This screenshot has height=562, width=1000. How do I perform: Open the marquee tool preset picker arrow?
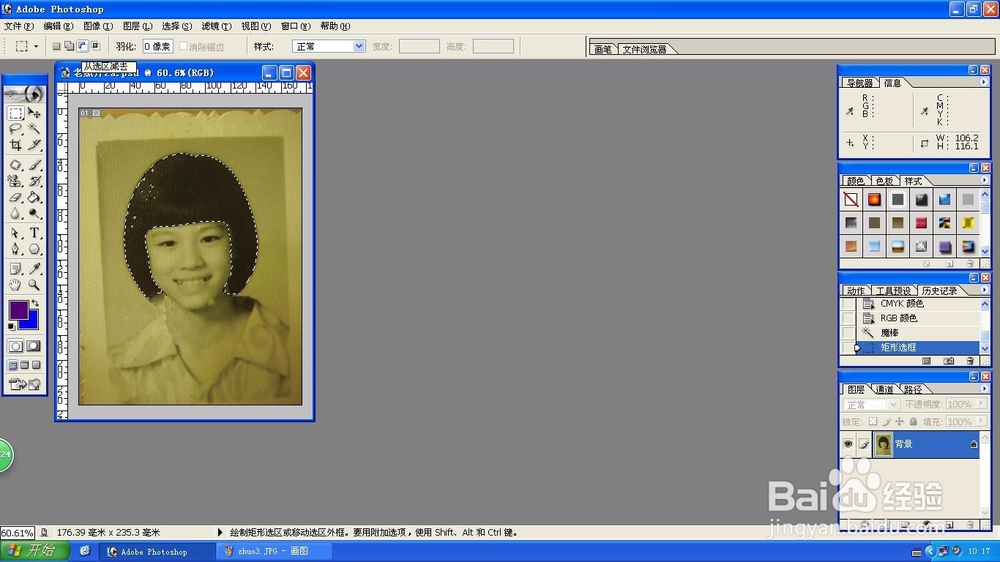(36, 46)
